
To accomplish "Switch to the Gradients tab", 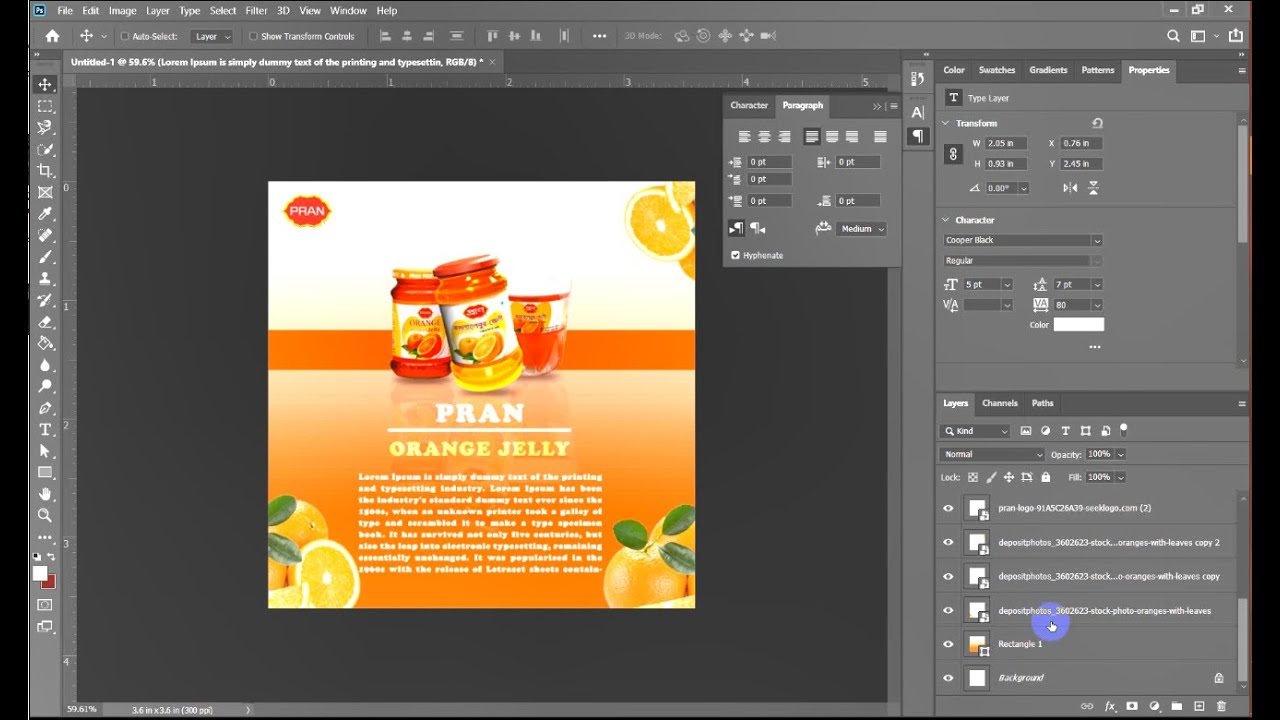I will tap(1048, 70).
